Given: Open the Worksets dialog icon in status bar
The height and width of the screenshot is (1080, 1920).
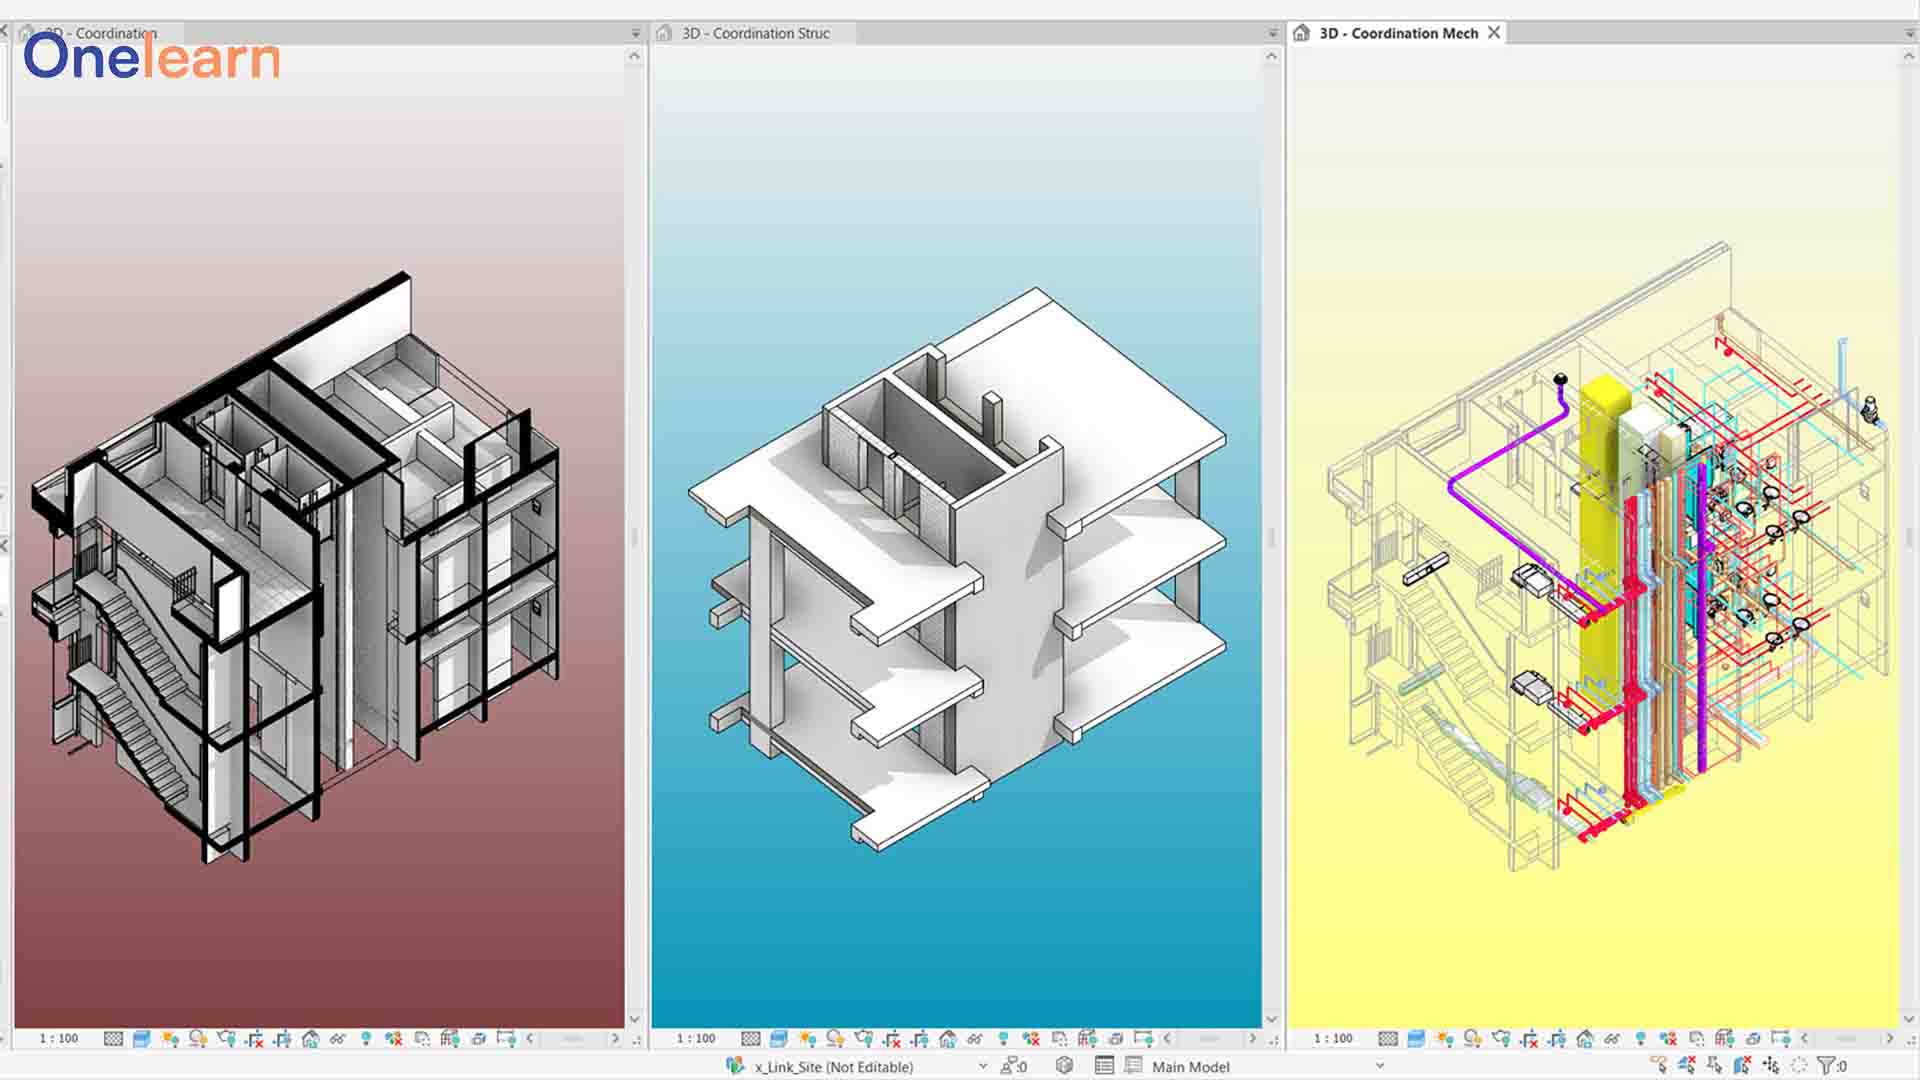Looking at the screenshot, I should [x=735, y=1066].
